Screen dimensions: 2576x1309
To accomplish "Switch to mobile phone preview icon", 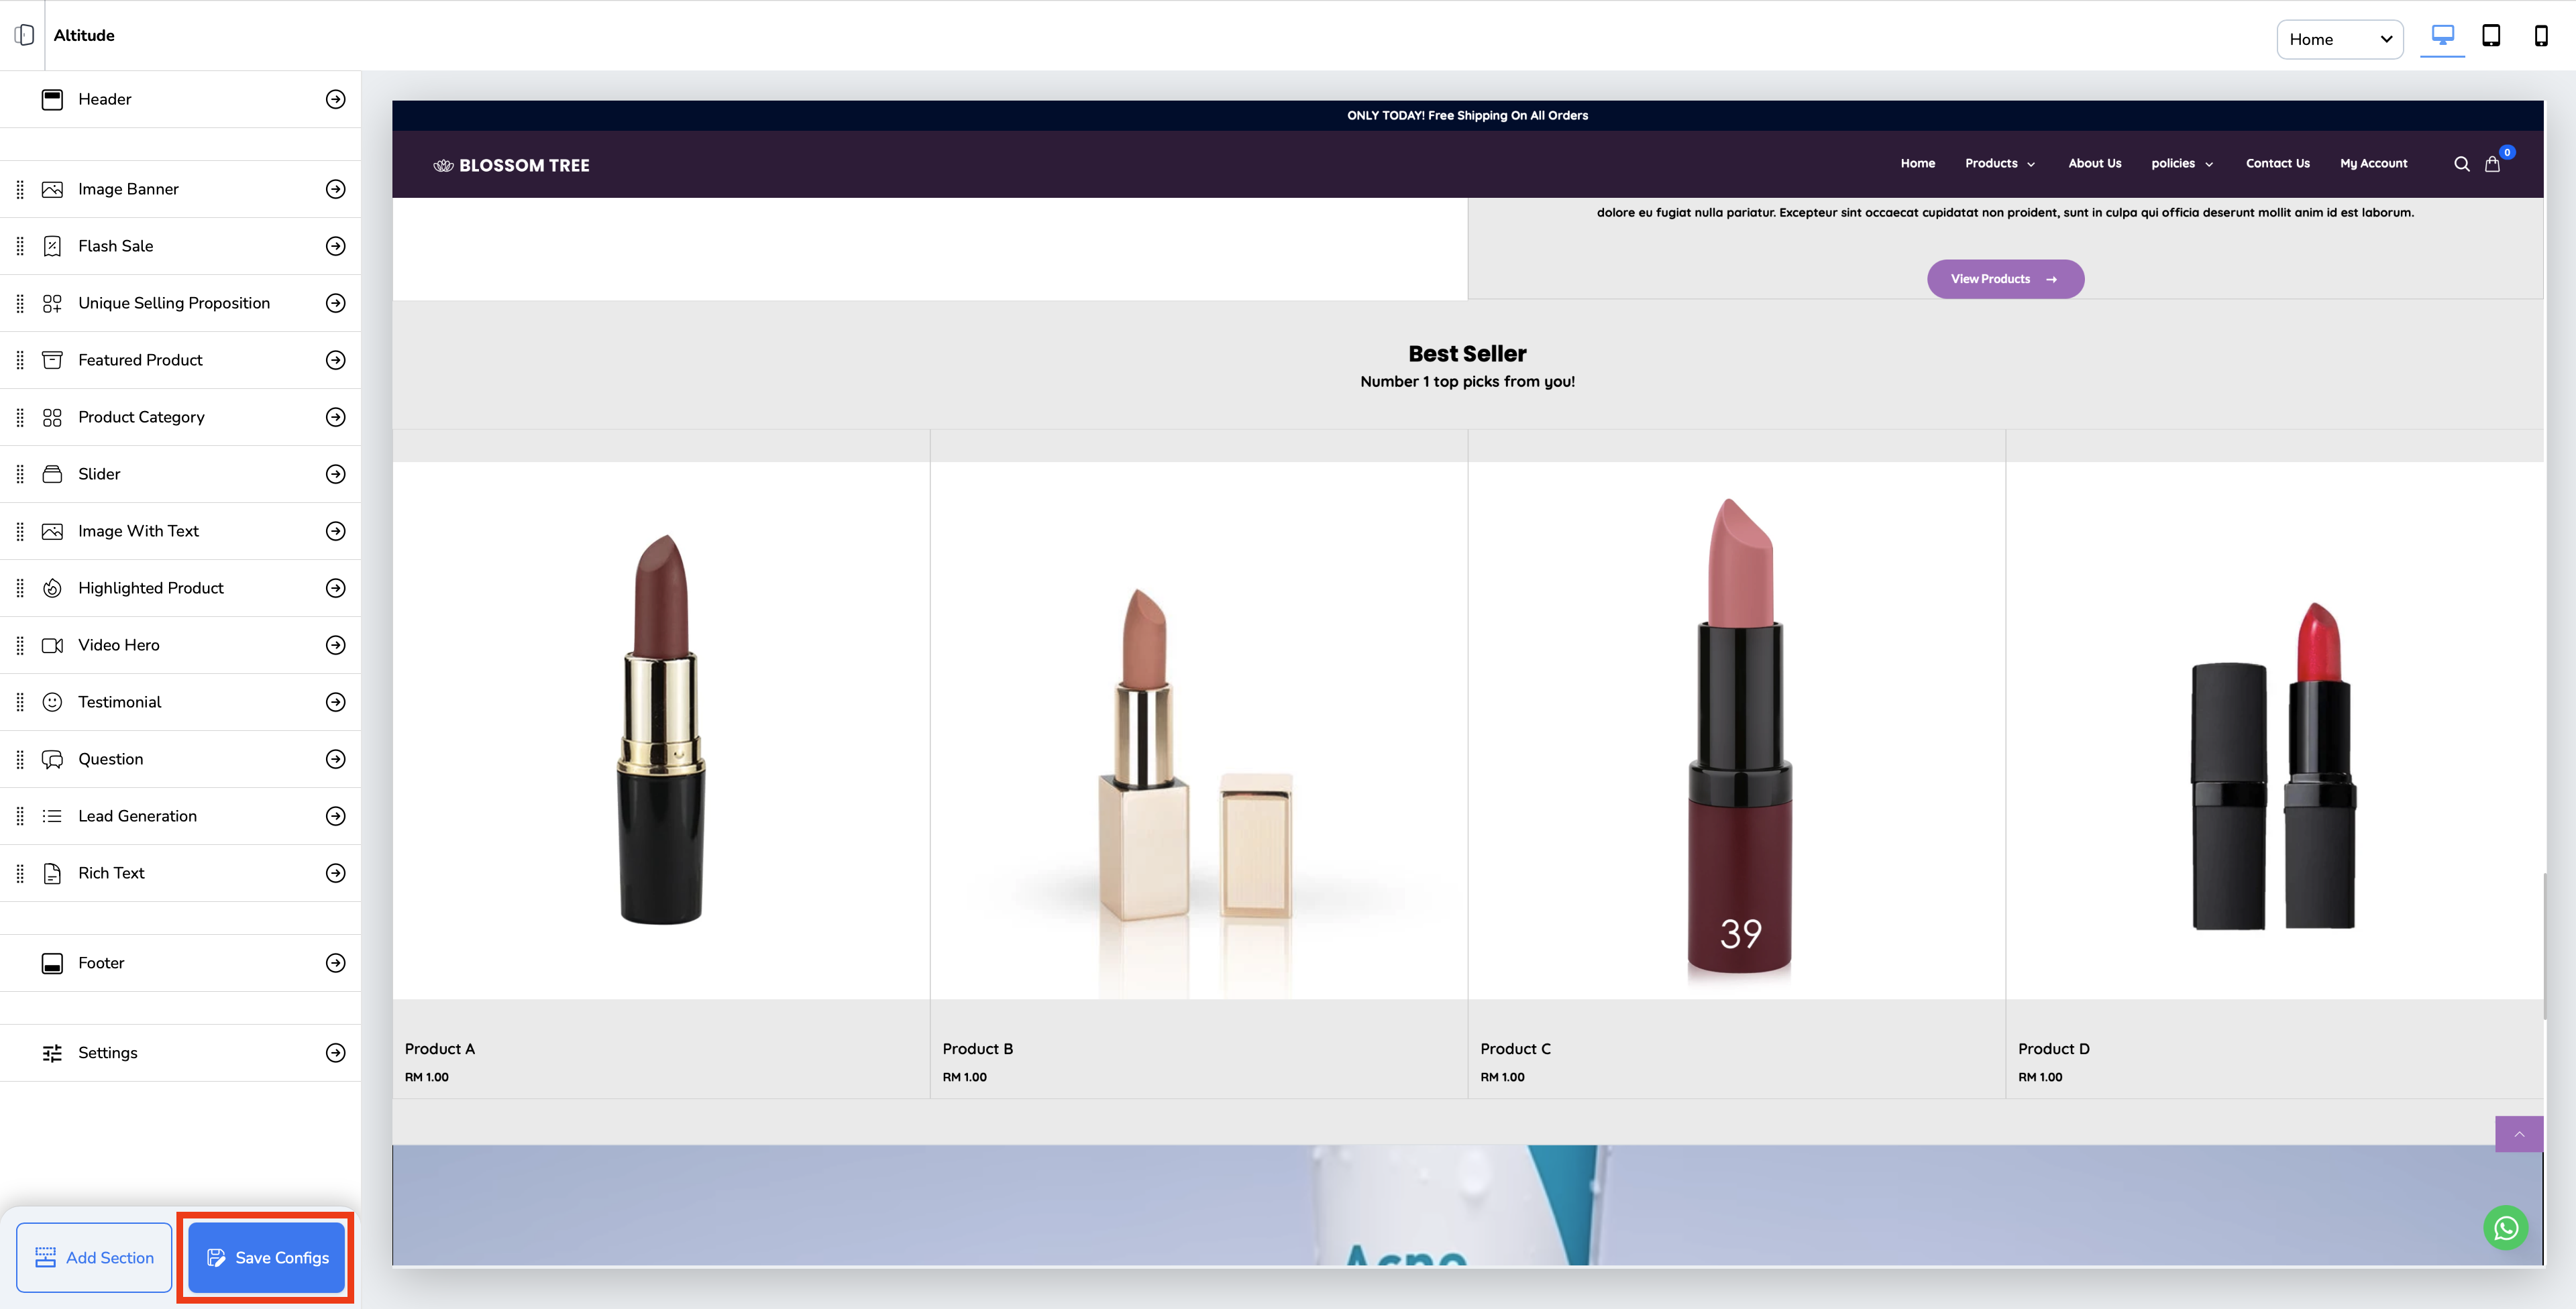I will pyautogui.click(x=2540, y=36).
